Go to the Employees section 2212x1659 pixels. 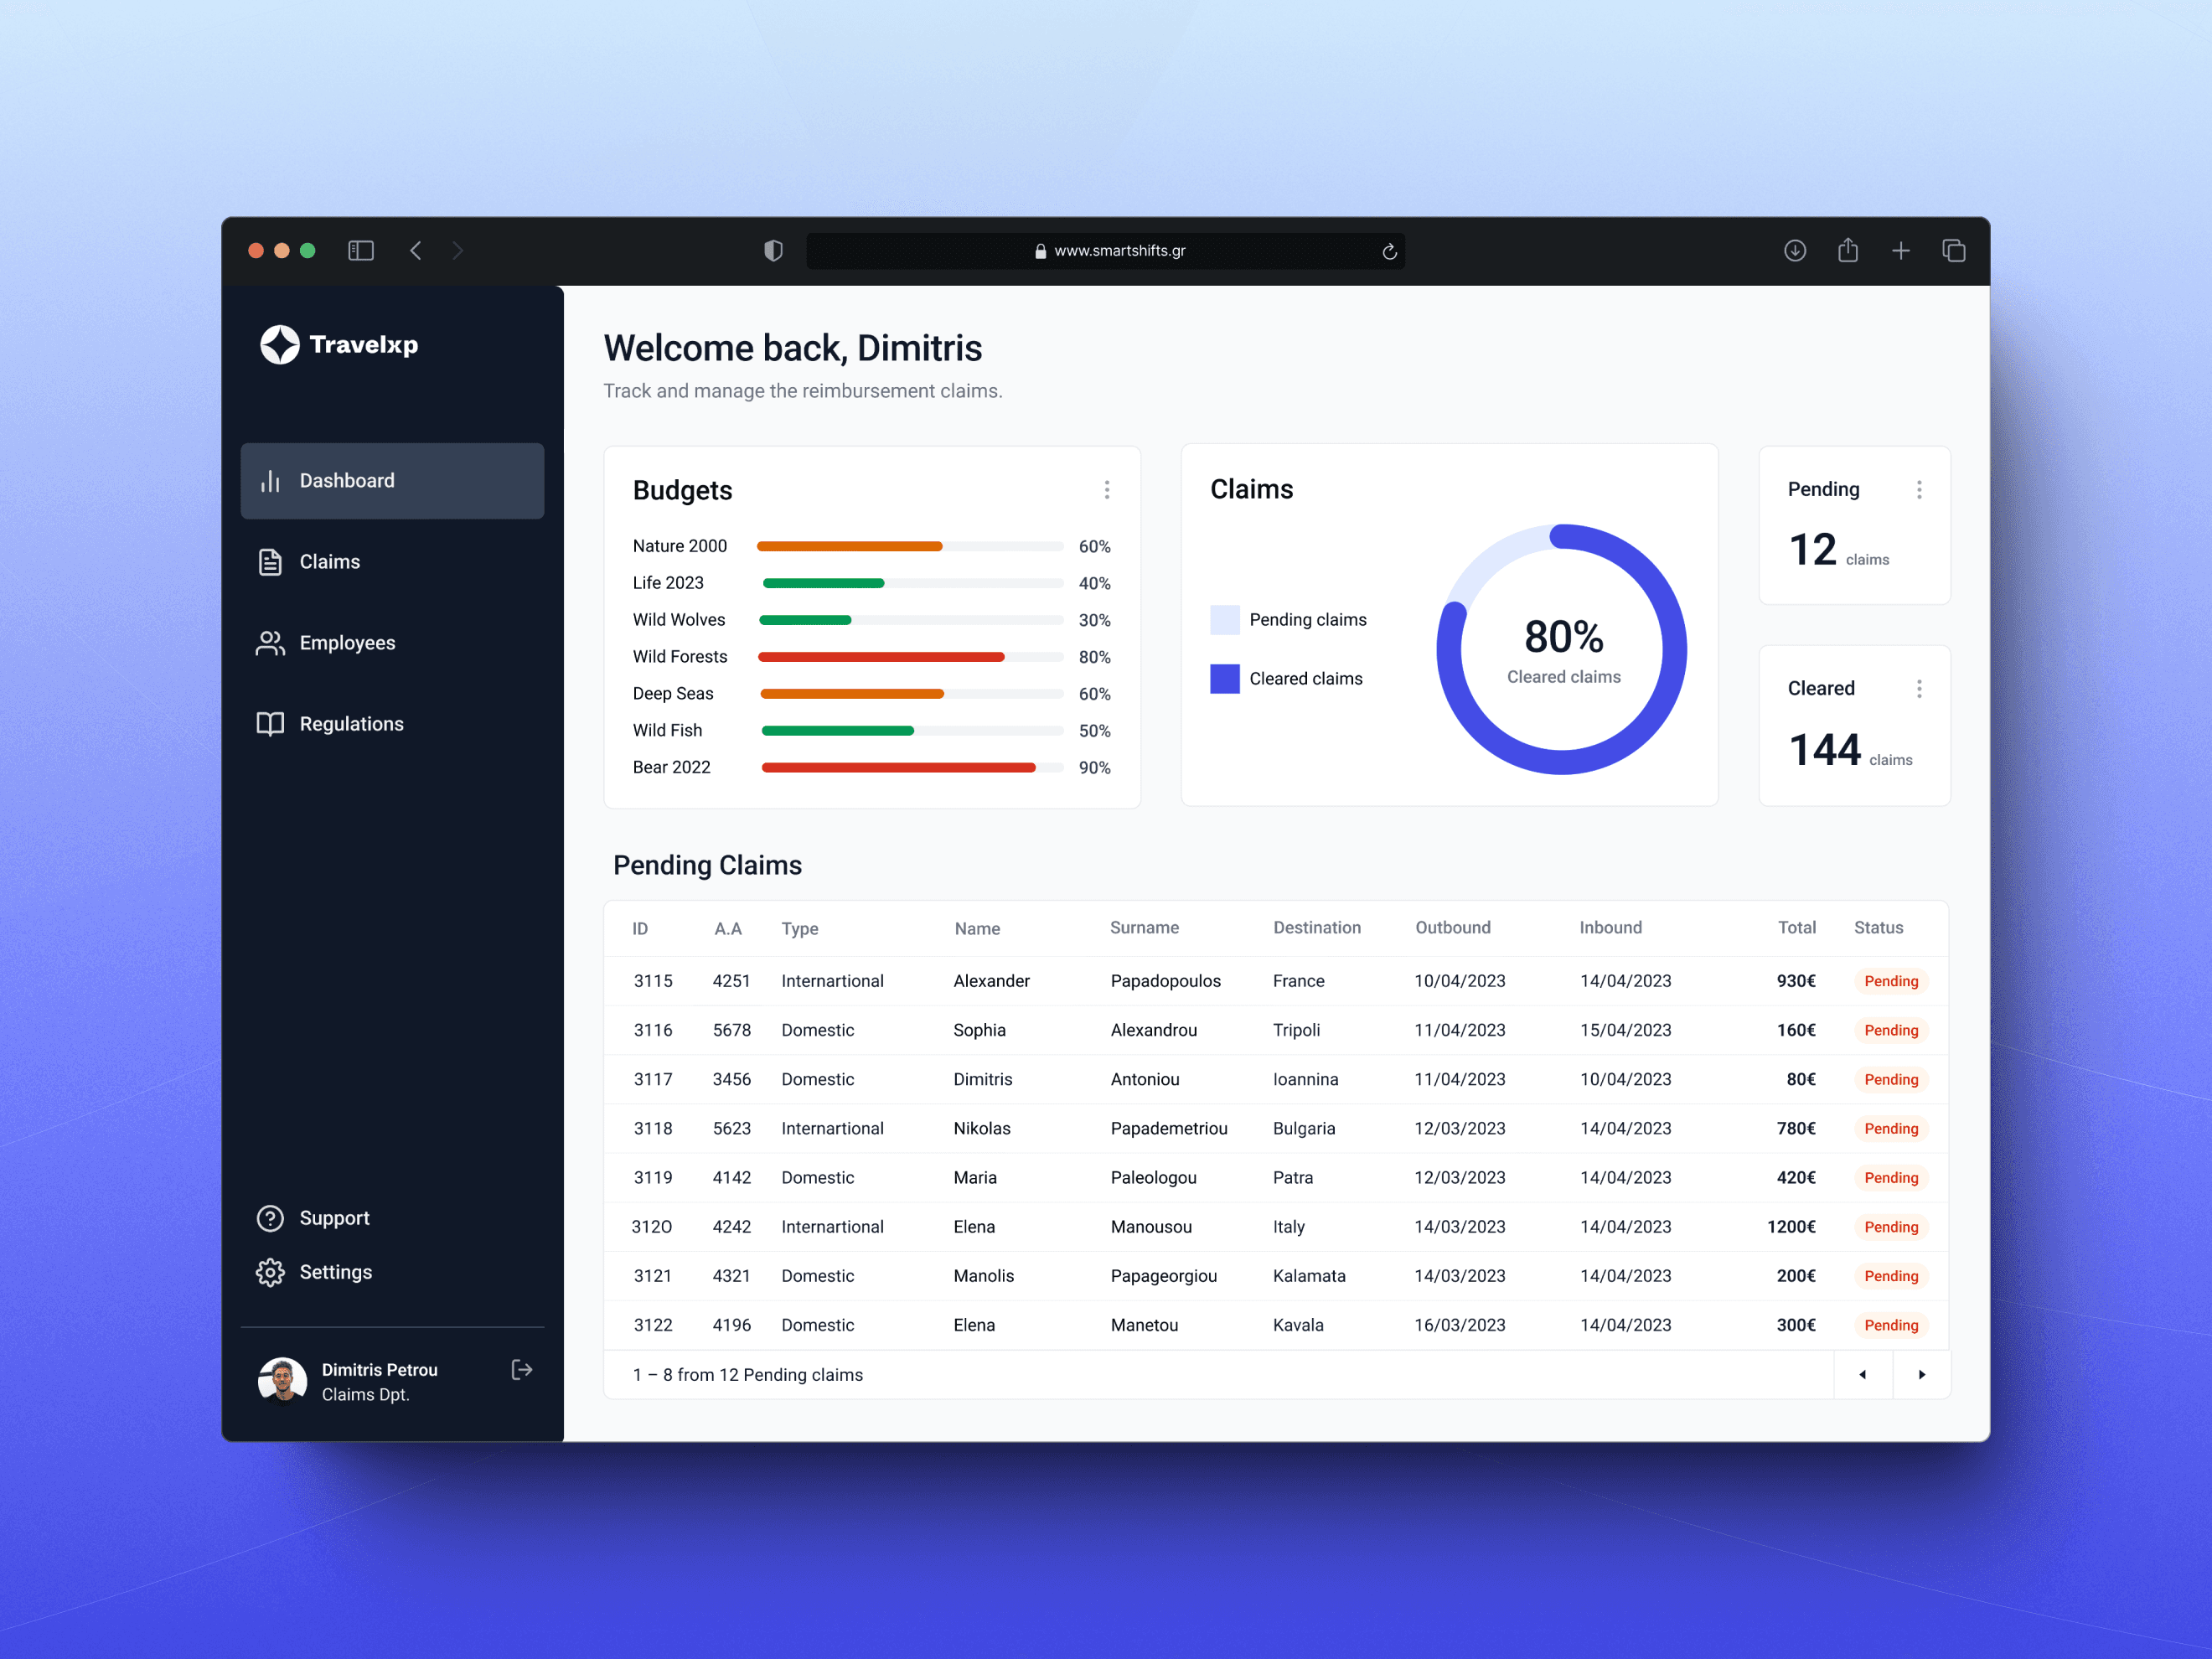(x=392, y=643)
